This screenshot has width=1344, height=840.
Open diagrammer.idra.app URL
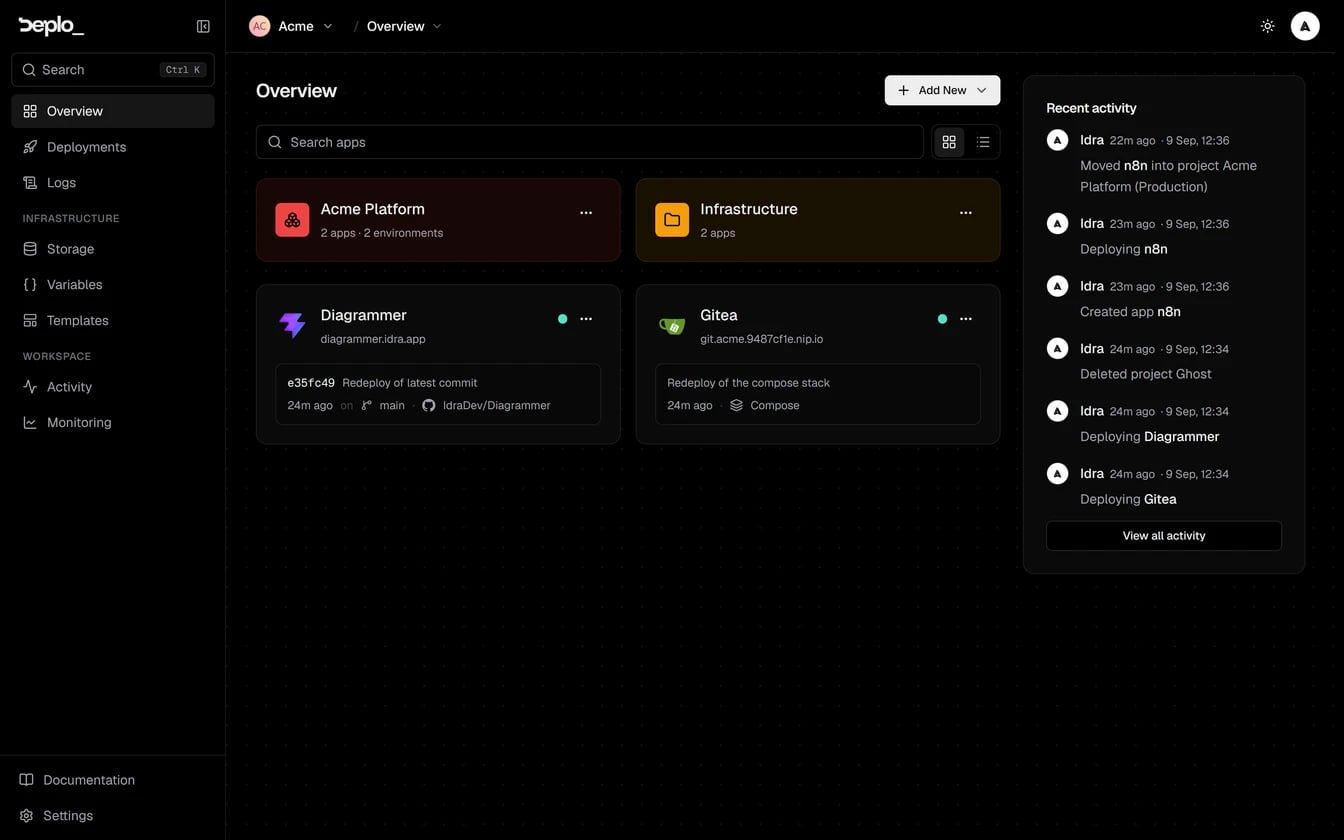coord(373,339)
